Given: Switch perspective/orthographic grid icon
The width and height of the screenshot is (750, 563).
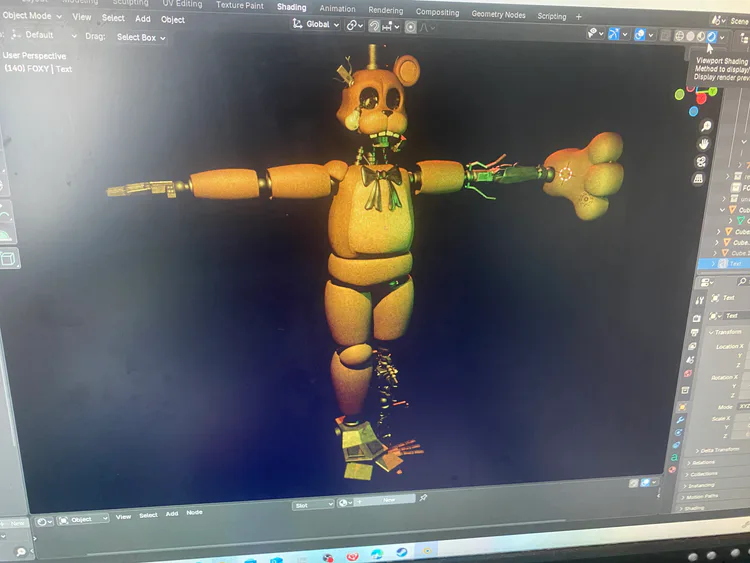Looking at the screenshot, I should tap(698, 179).
